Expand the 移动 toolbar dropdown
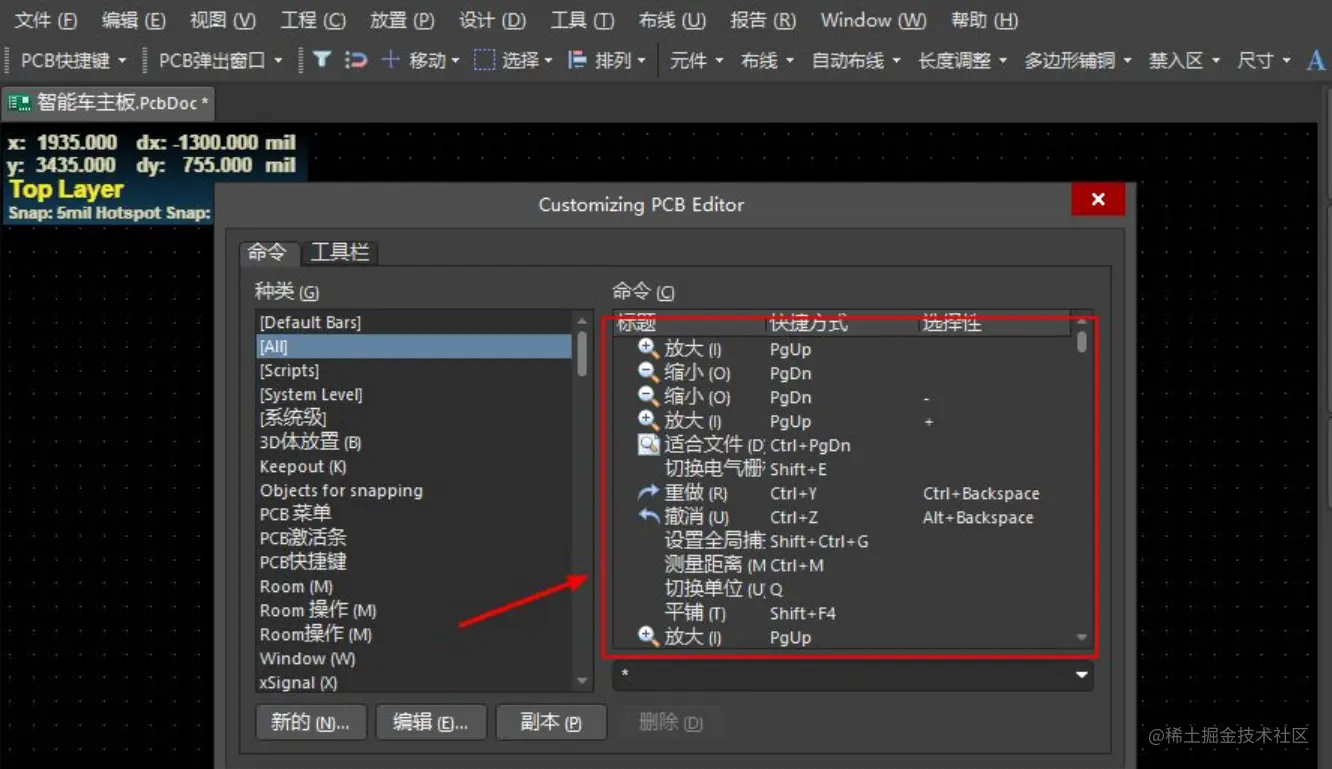Image resolution: width=1332 pixels, height=769 pixels. point(455,61)
